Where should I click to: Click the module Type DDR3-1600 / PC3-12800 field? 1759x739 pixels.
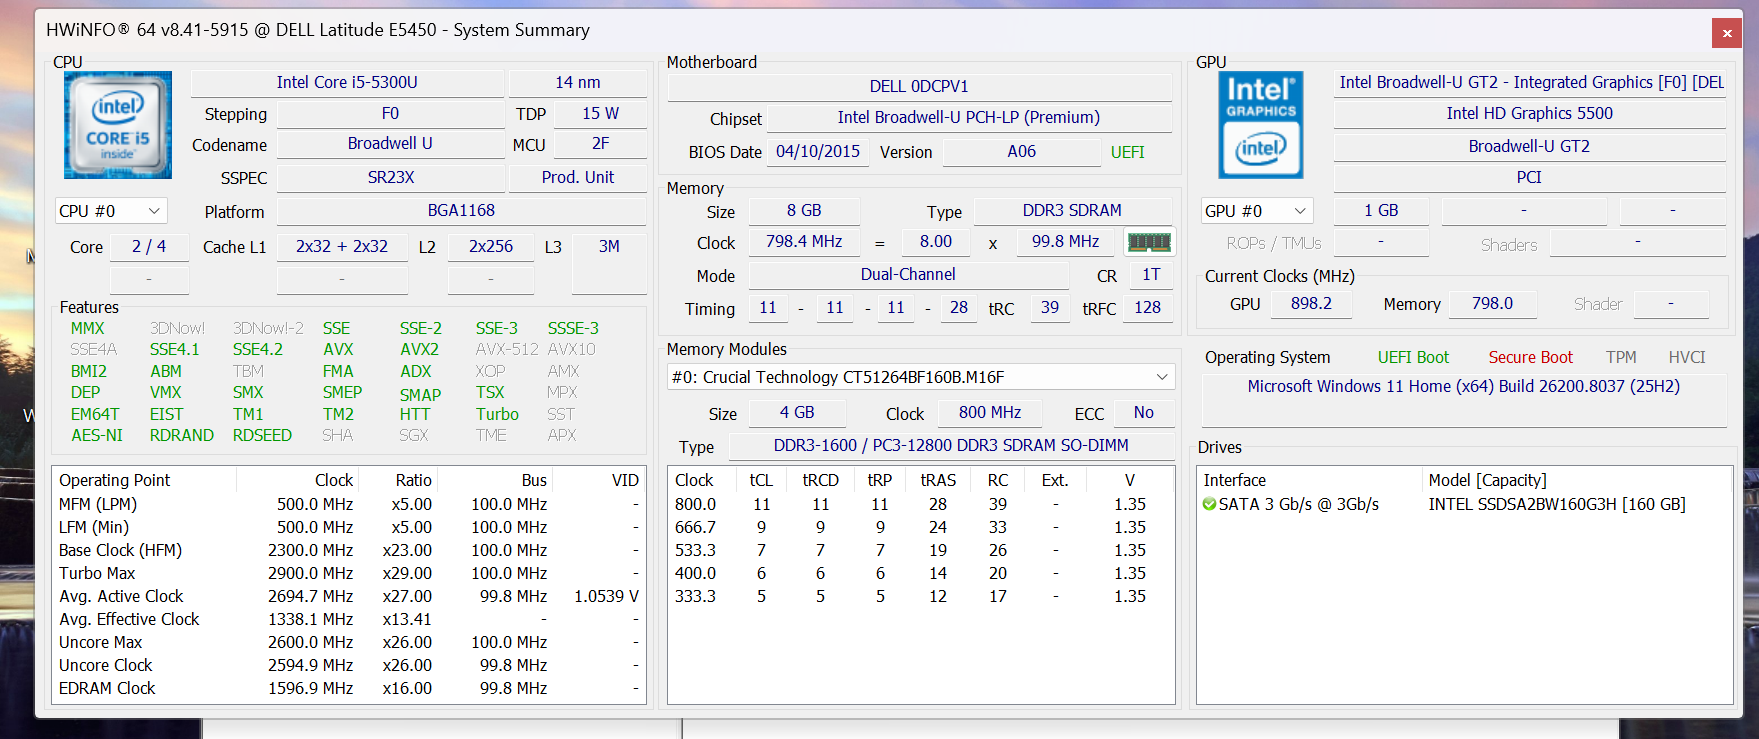click(x=951, y=445)
